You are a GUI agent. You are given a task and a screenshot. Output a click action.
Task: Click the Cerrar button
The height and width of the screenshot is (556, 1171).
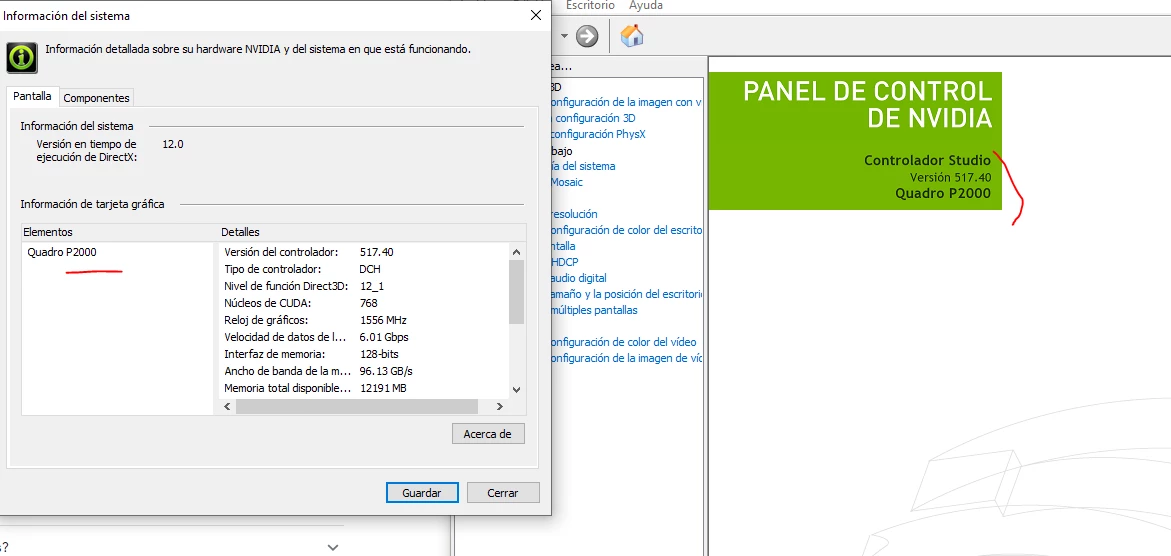click(x=503, y=493)
